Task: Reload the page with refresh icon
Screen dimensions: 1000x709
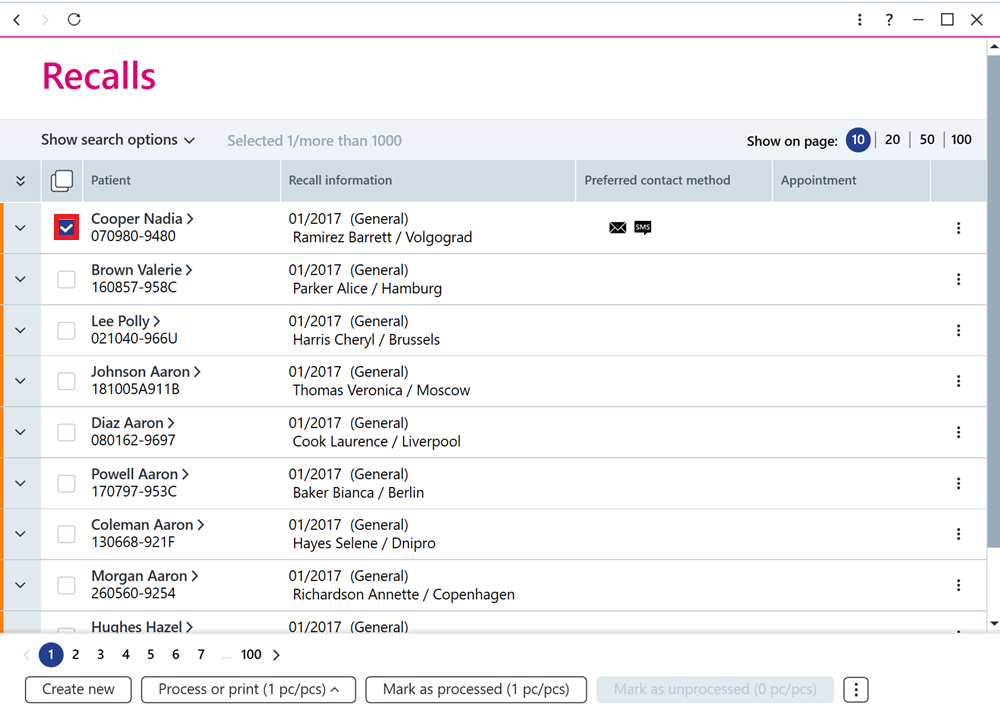Action: click(x=74, y=20)
